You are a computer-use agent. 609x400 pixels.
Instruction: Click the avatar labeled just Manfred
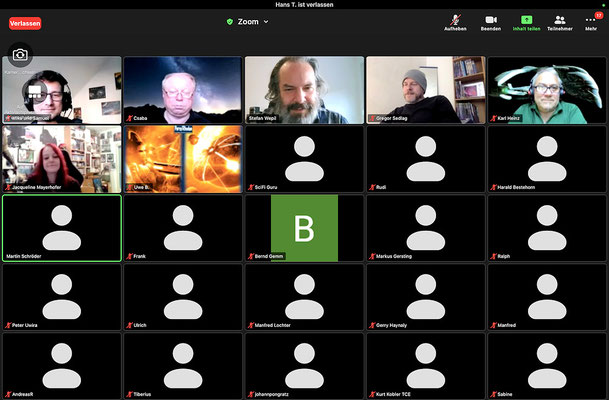pyautogui.click(x=547, y=297)
